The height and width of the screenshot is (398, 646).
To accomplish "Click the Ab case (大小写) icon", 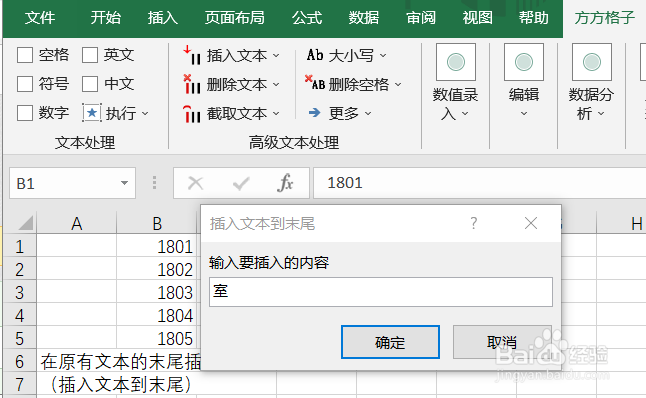I will coord(315,55).
